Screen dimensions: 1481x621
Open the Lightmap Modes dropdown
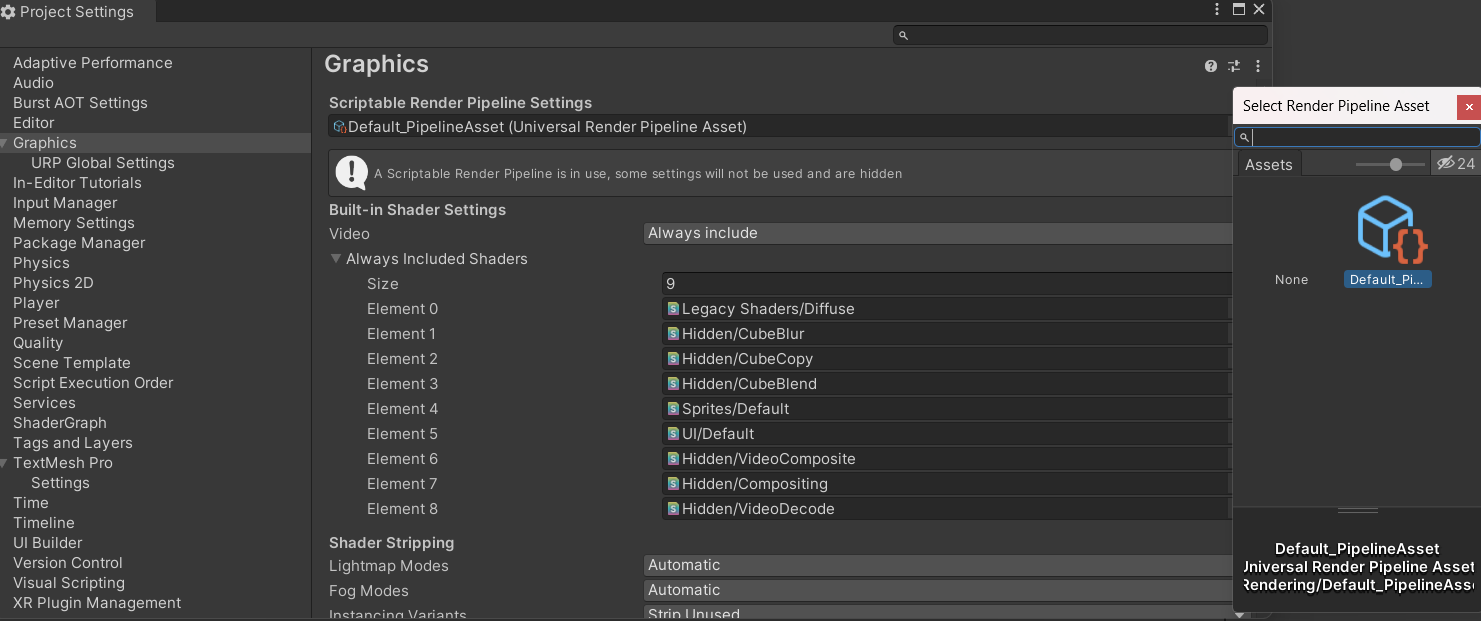(x=938, y=565)
